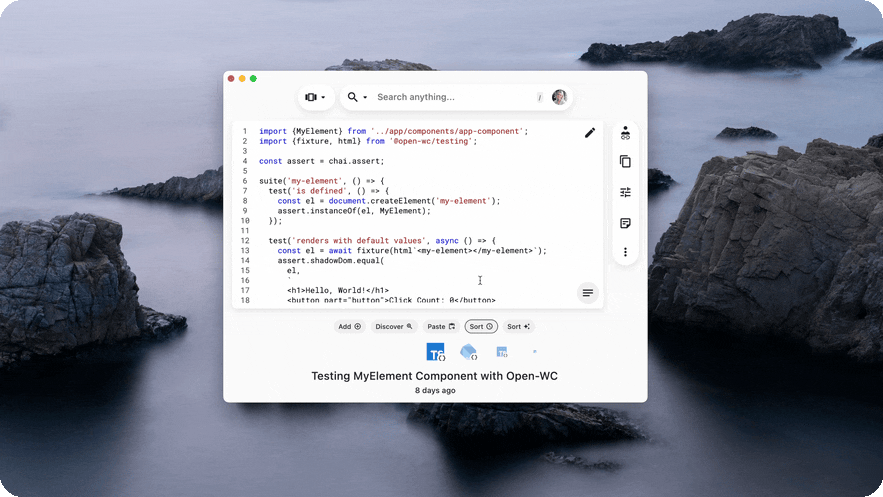Click the line "suite('my-element', () => {"
The height and width of the screenshot is (497, 883).
[x=322, y=181]
